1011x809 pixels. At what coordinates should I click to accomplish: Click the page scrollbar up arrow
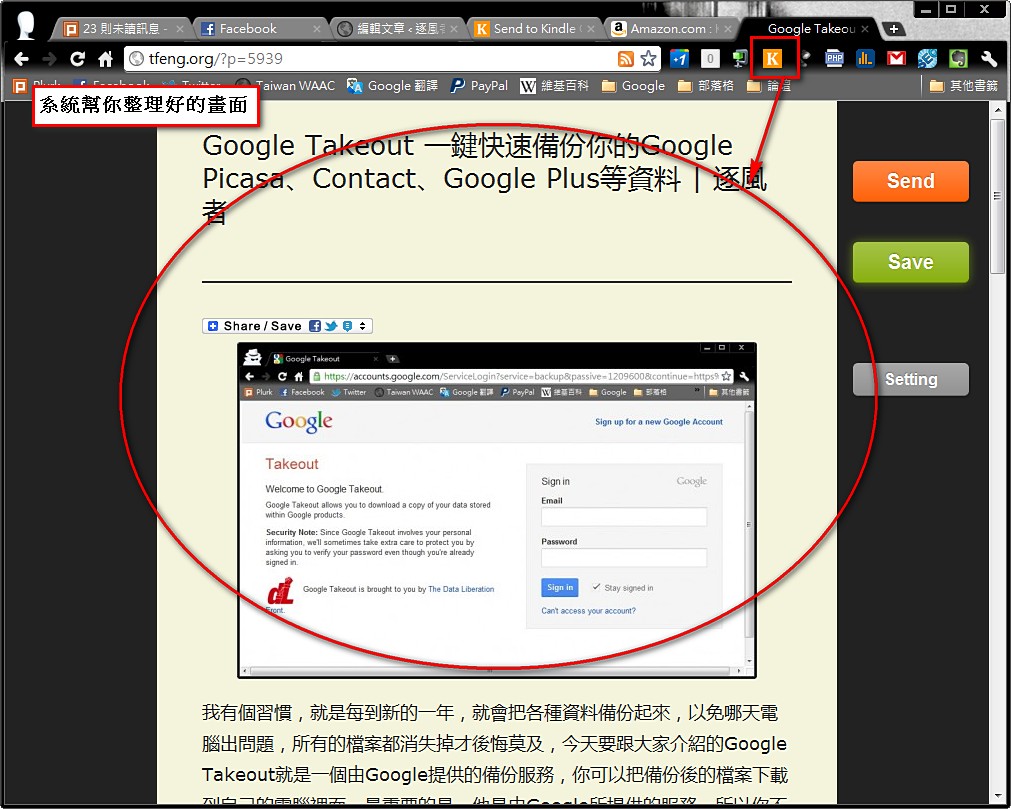997,110
